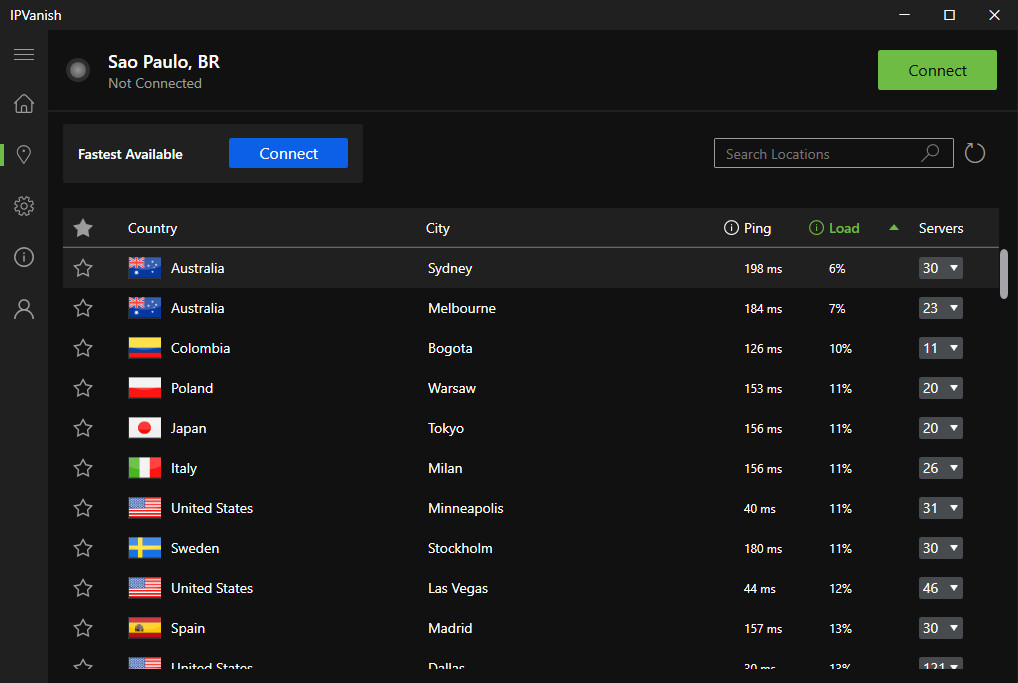Toggle the Load sort direction arrow
The width and height of the screenshot is (1018, 683).
pyautogui.click(x=894, y=227)
